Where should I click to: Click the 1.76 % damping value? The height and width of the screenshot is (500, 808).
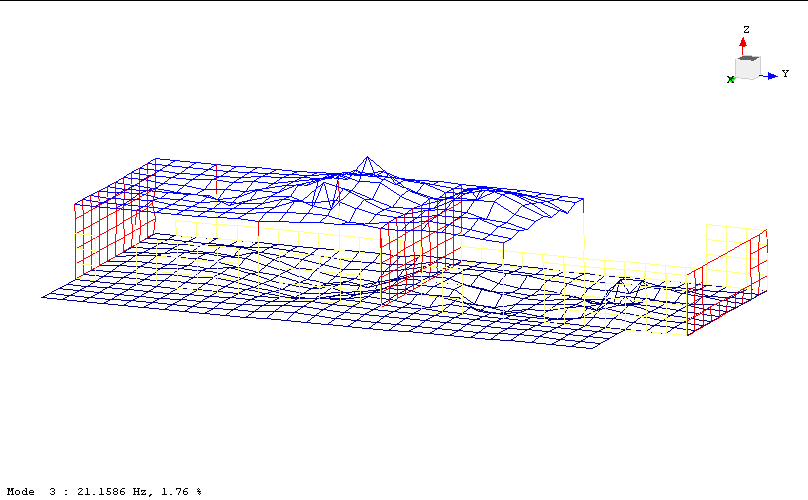182,492
